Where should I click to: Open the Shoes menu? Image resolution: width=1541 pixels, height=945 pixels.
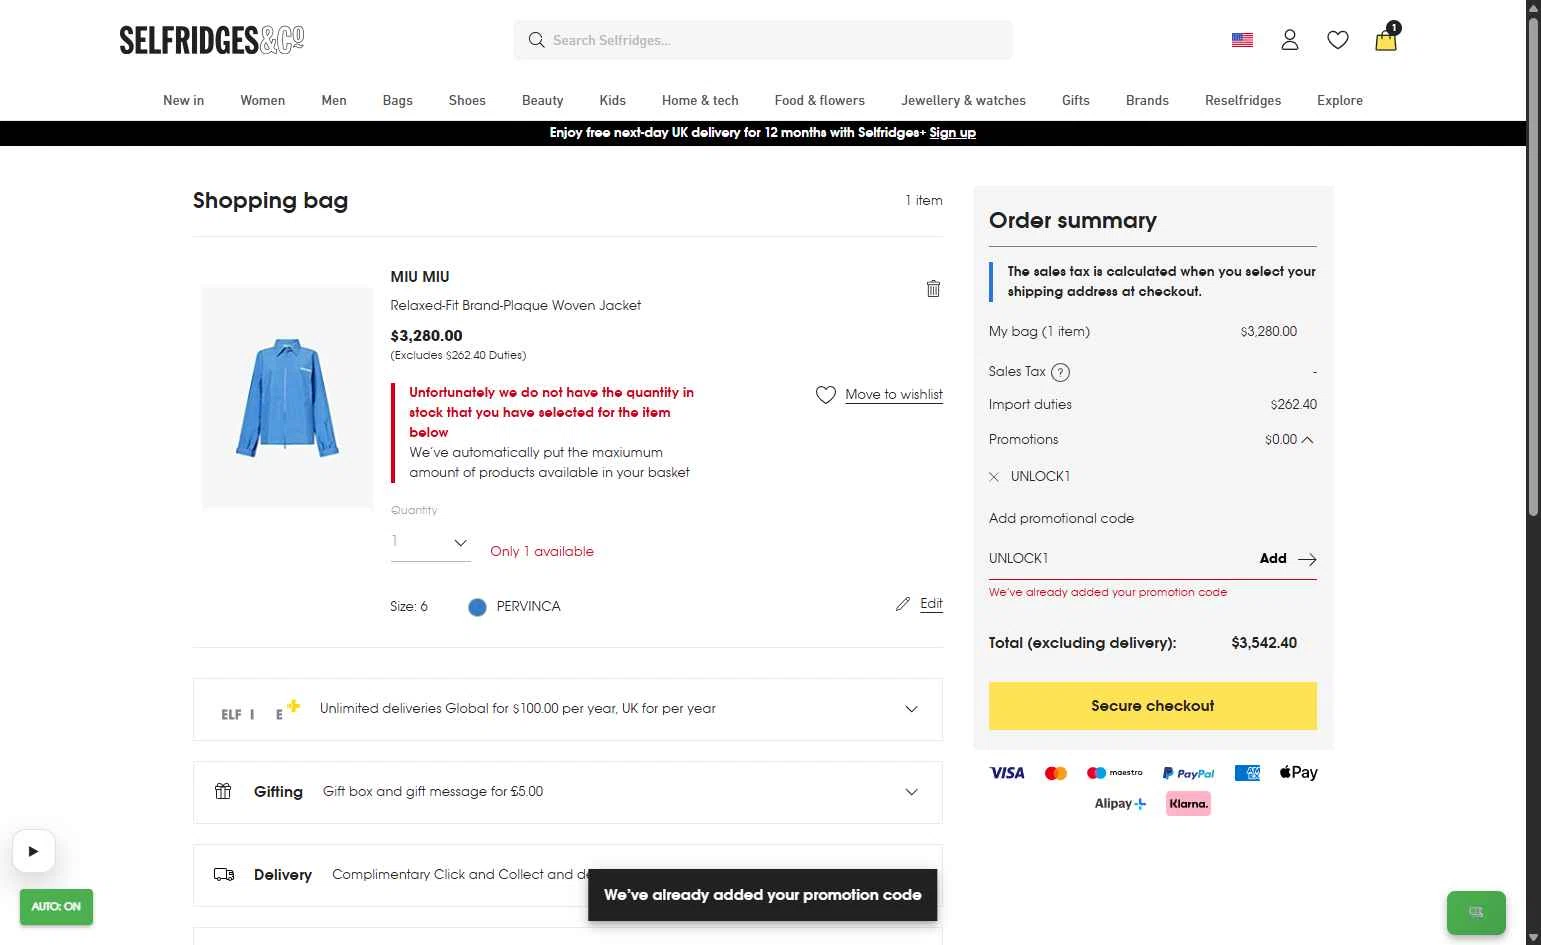pos(467,100)
